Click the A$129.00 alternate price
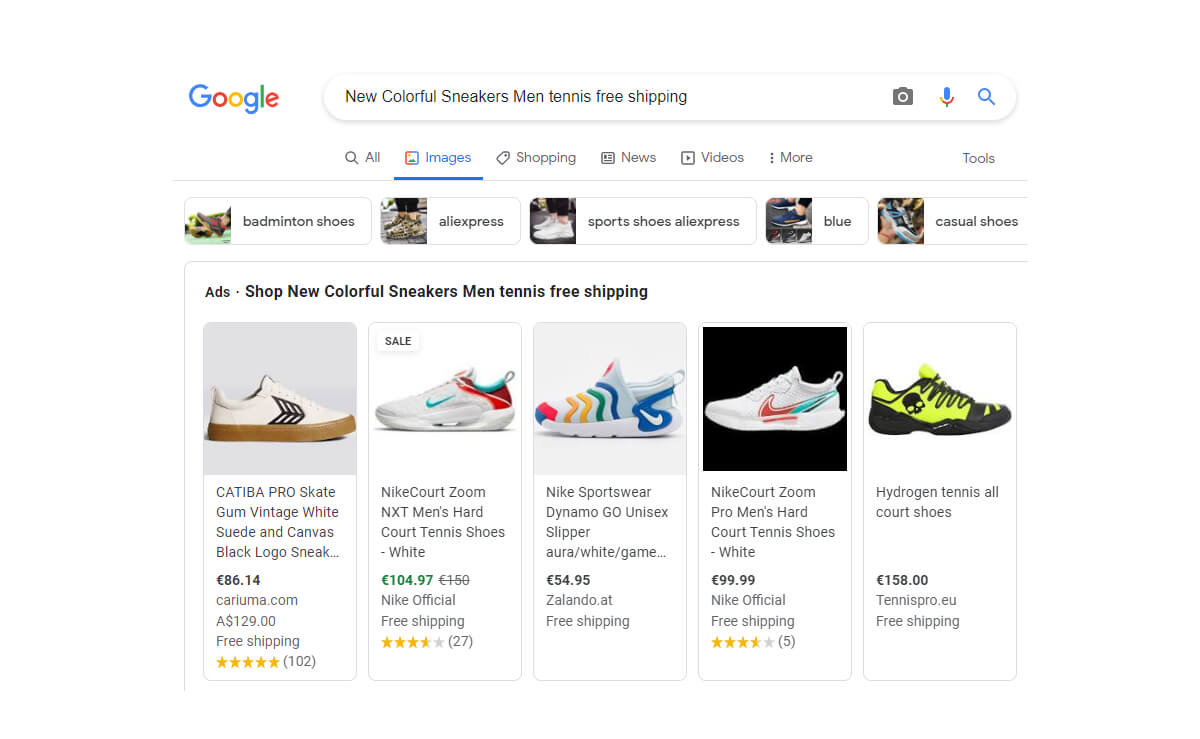The width and height of the screenshot is (1200, 739). point(246,621)
